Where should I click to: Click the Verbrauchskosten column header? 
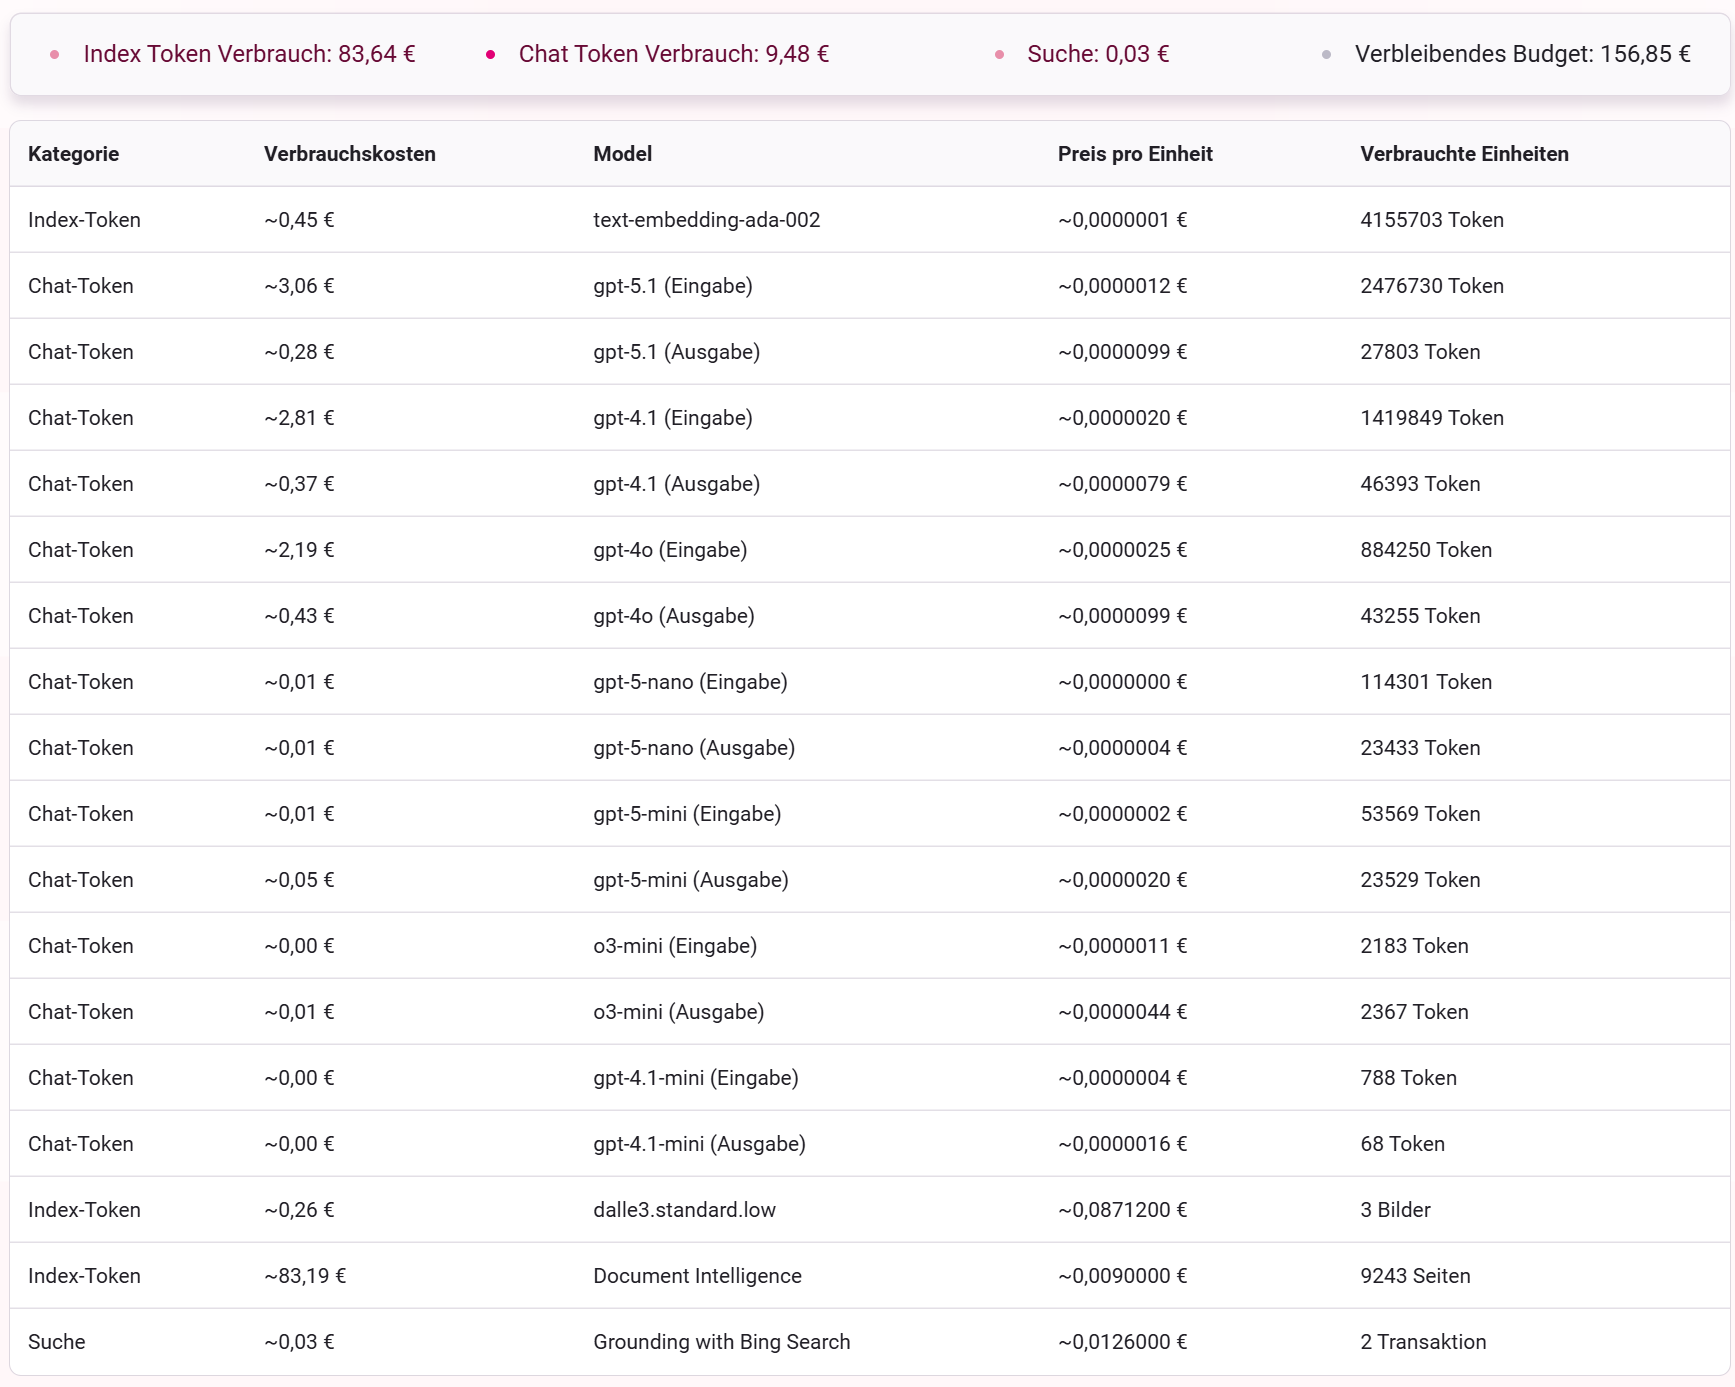(x=350, y=154)
